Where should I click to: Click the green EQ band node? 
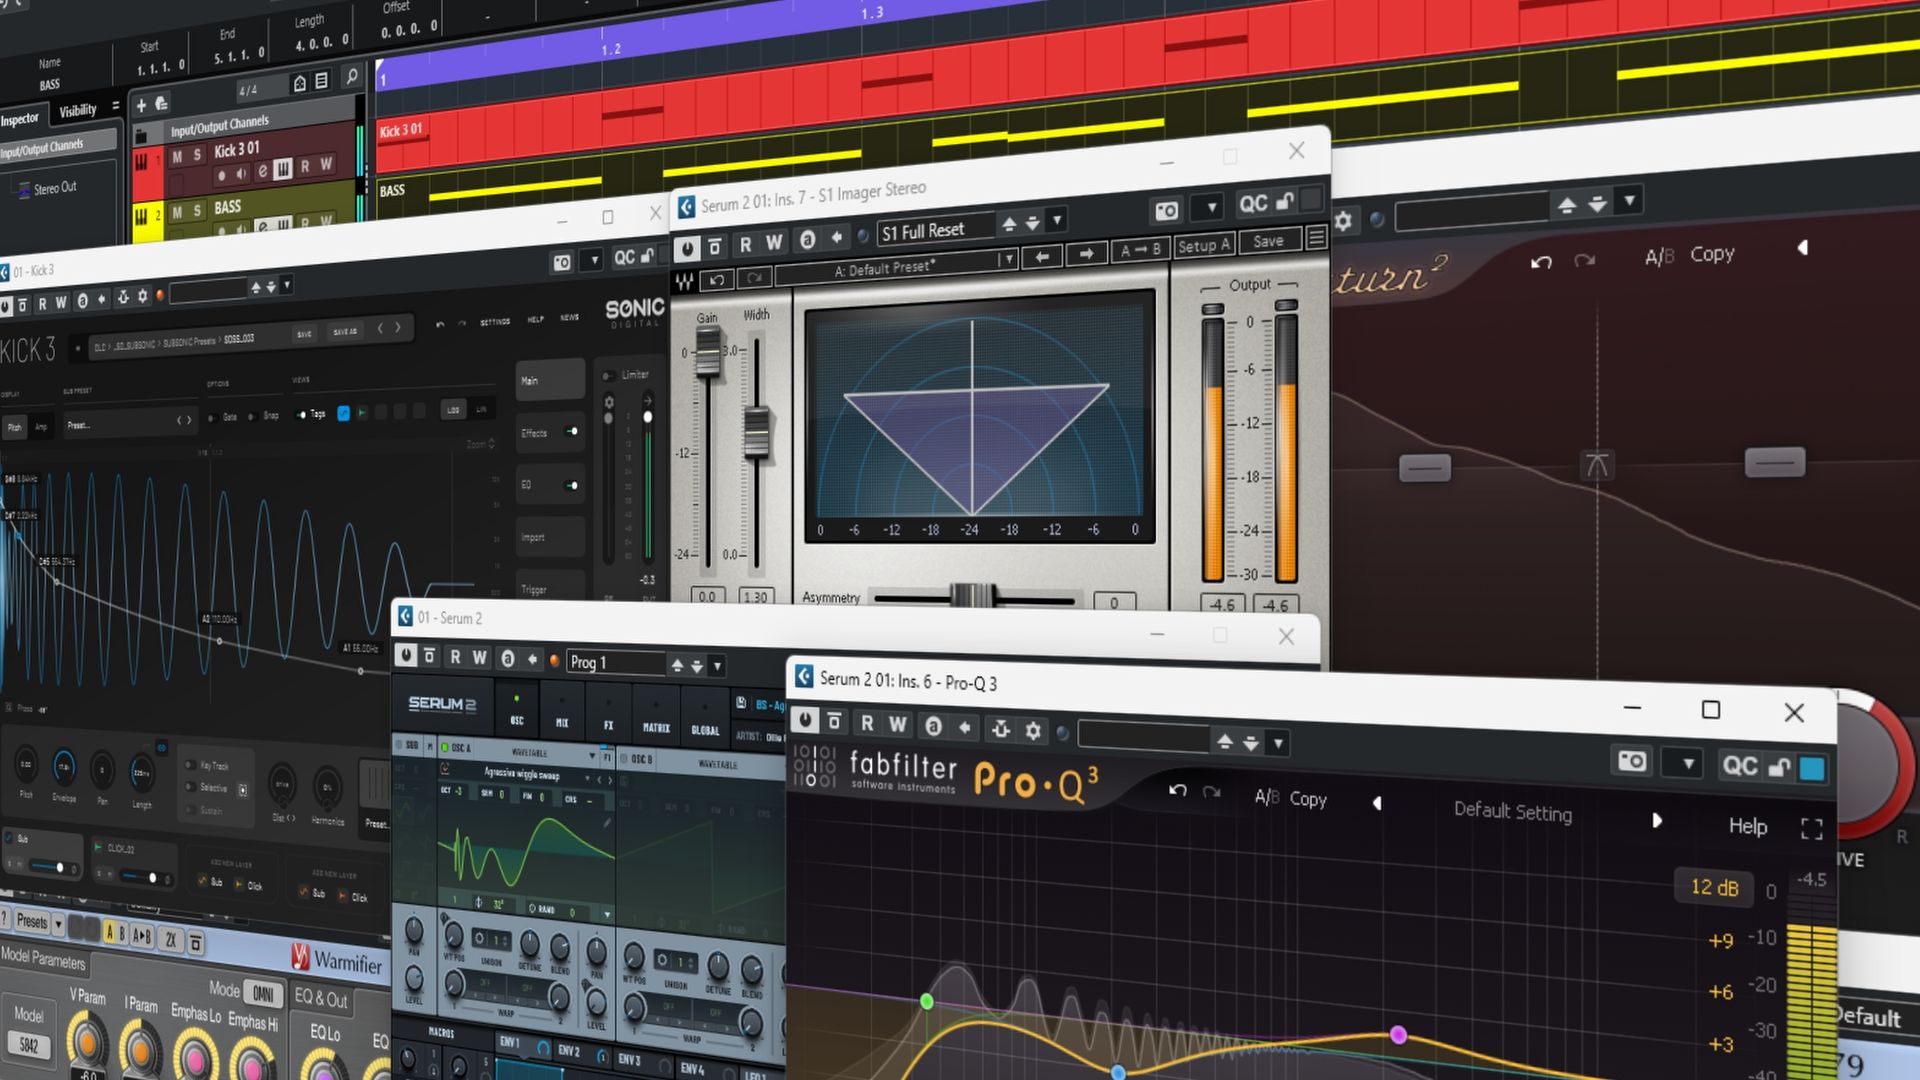(927, 1001)
